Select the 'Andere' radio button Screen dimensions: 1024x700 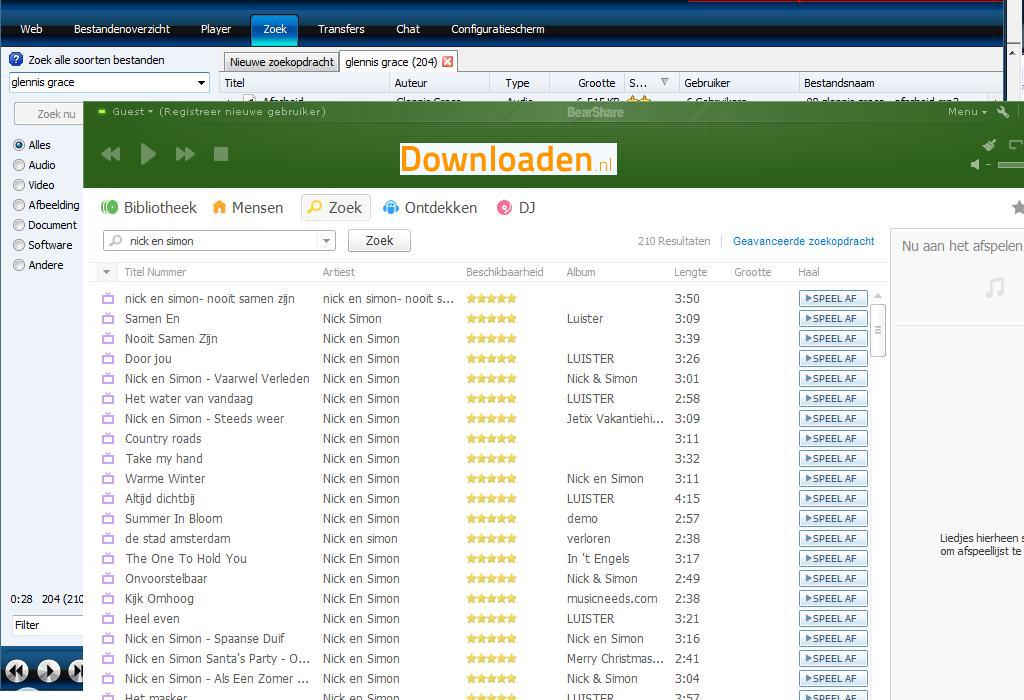tap(19, 265)
